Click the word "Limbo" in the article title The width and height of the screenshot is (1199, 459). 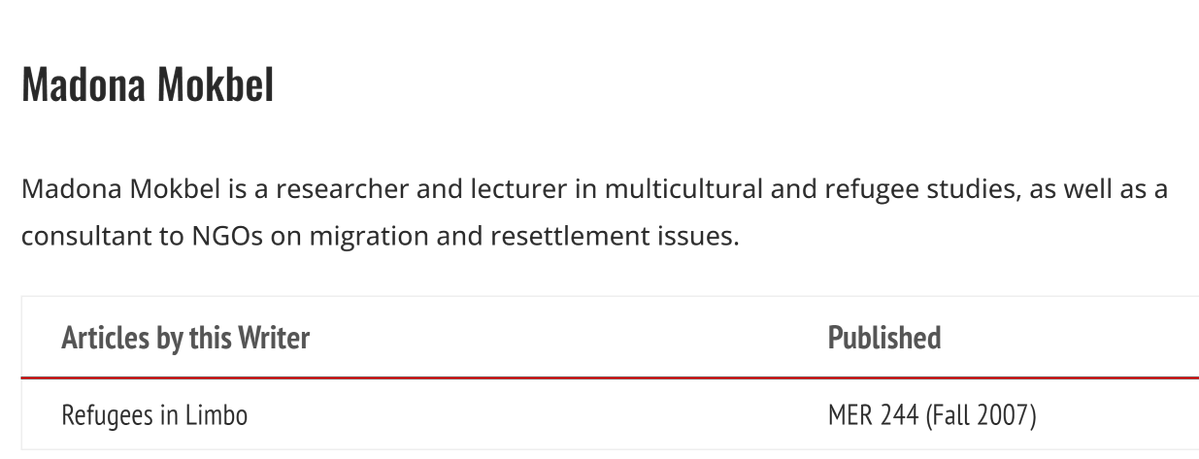[x=215, y=415]
